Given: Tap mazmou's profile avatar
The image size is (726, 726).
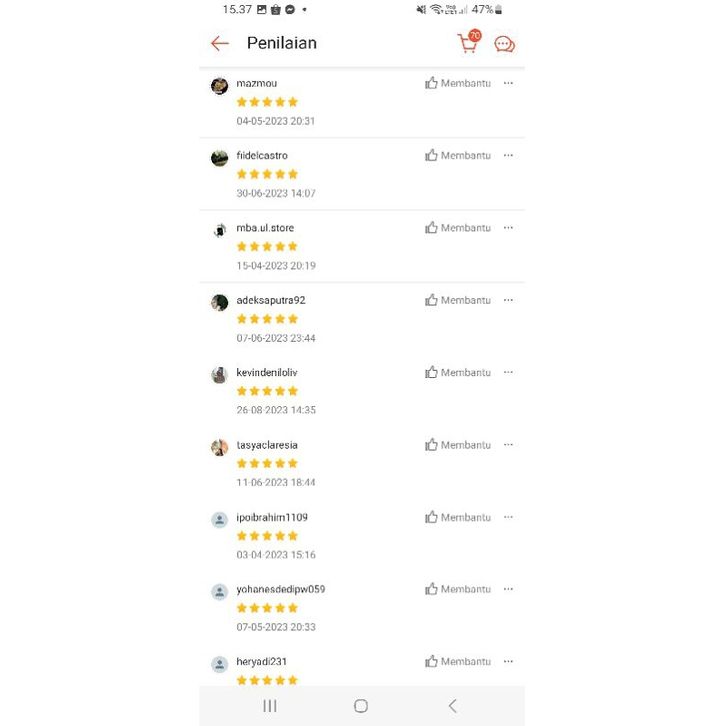Looking at the screenshot, I should [x=220, y=86].
